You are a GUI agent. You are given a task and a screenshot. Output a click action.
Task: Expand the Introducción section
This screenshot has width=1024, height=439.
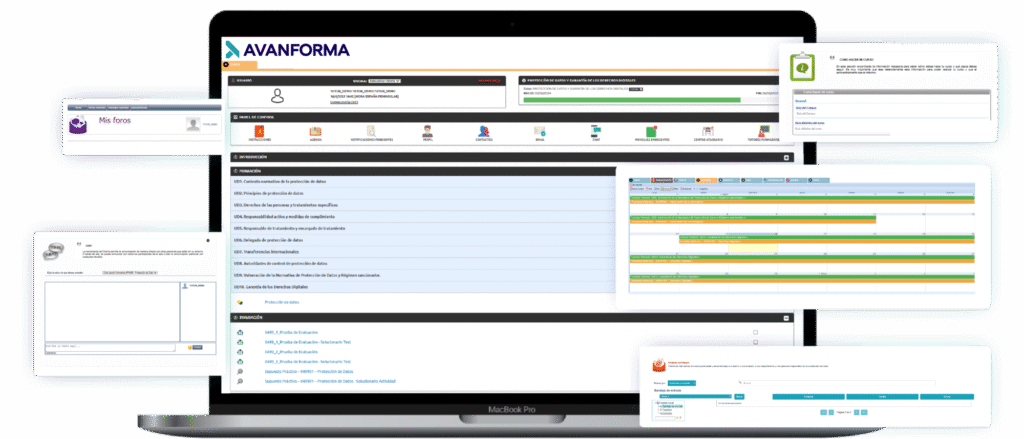coord(786,157)
